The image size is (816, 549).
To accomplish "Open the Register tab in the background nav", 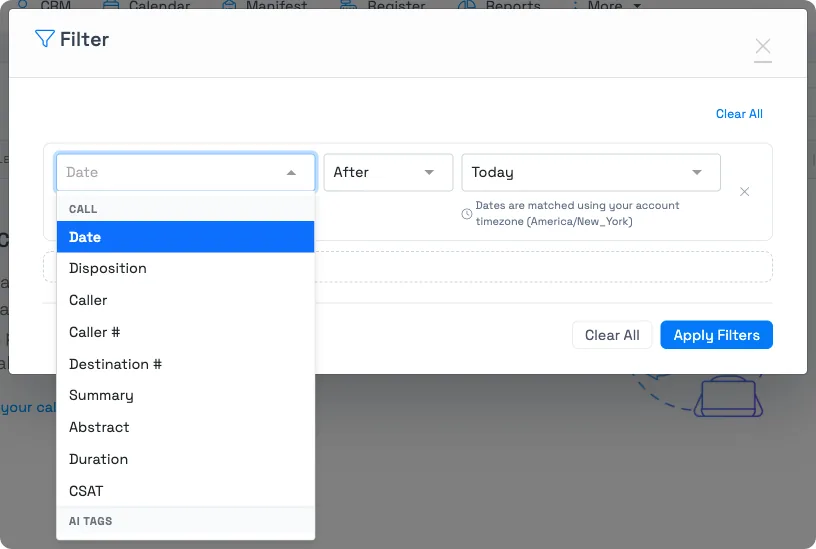I will tap(382, 6).
